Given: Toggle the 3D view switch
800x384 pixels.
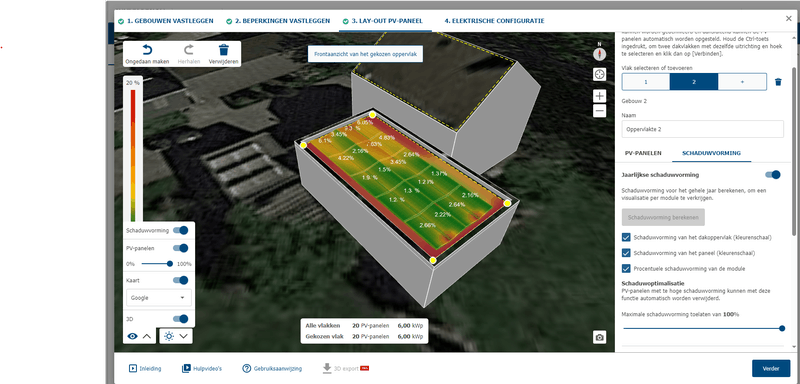Looking at the screenshot, I should [181, 319].
